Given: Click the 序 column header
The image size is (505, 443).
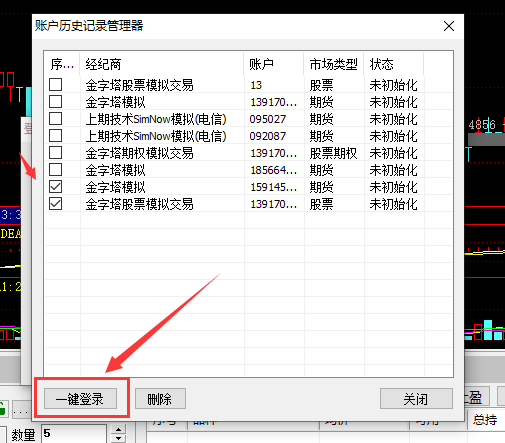Looking at the screenshot, I should pos(62,64).
